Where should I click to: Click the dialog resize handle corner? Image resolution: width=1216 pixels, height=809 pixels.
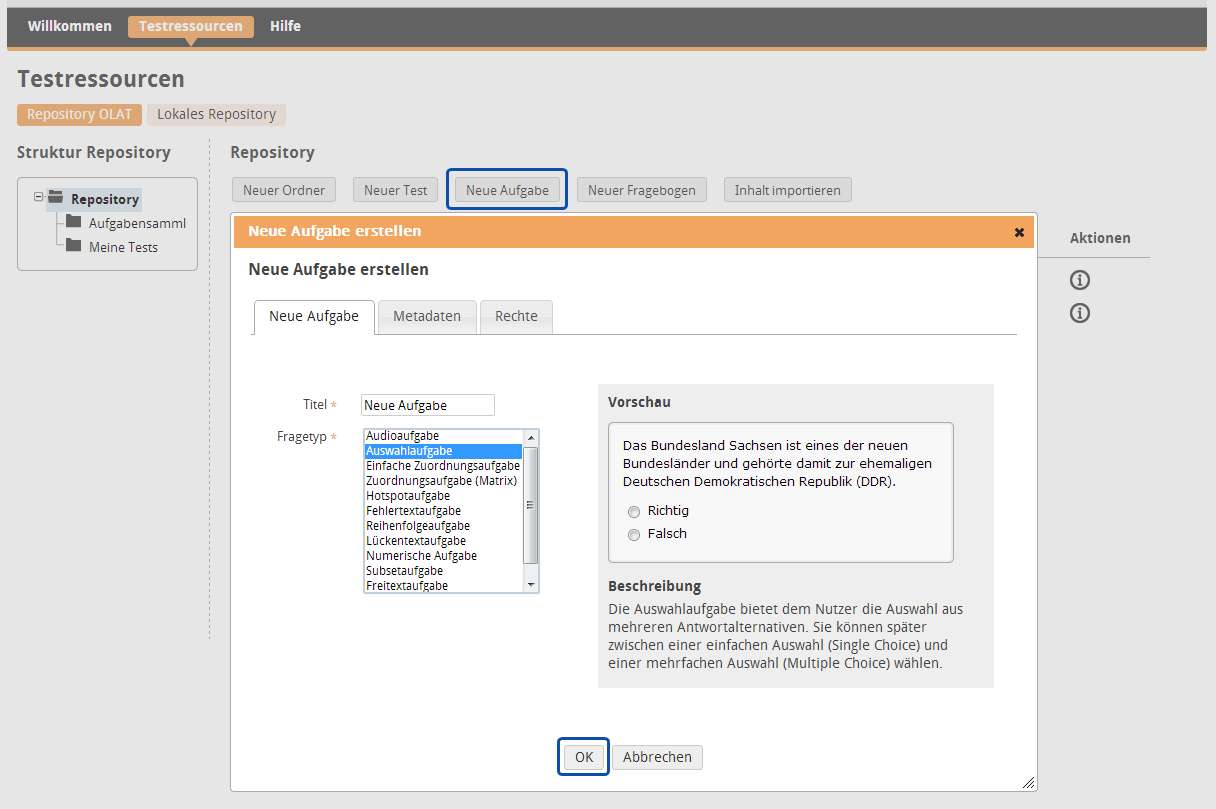click(x=1028, y=782)
